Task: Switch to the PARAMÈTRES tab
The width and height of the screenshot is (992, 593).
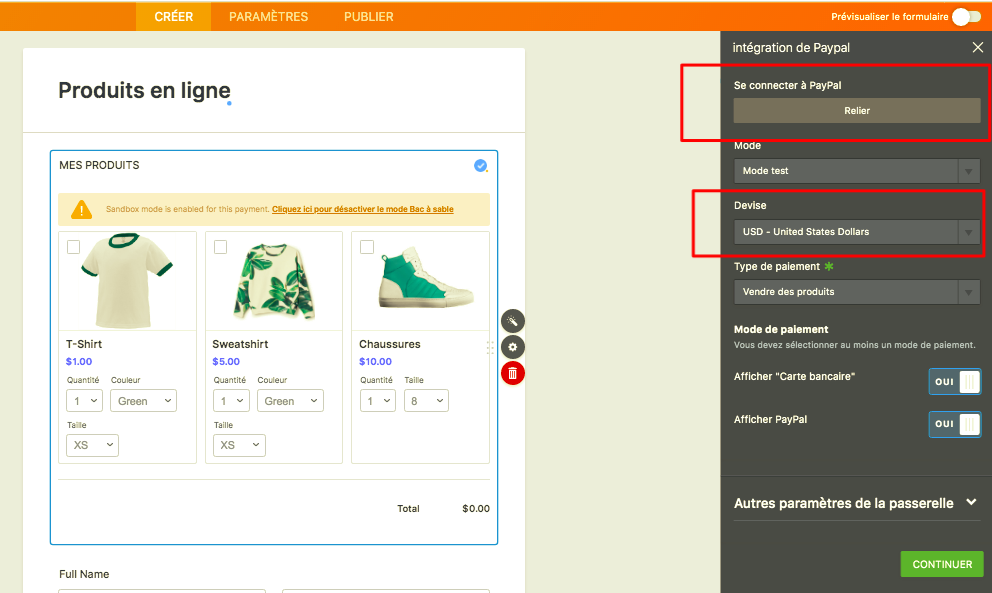Action: tap(268, 17)
